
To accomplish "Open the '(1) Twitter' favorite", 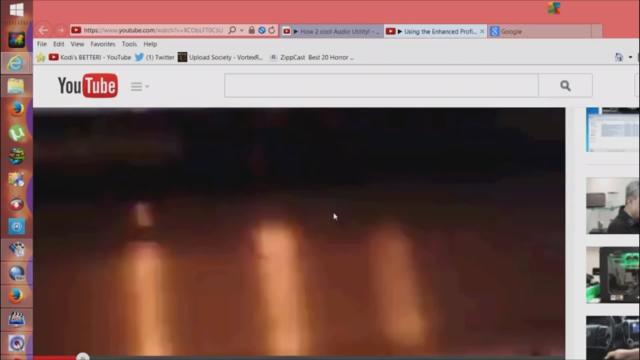I will (155, 58).
